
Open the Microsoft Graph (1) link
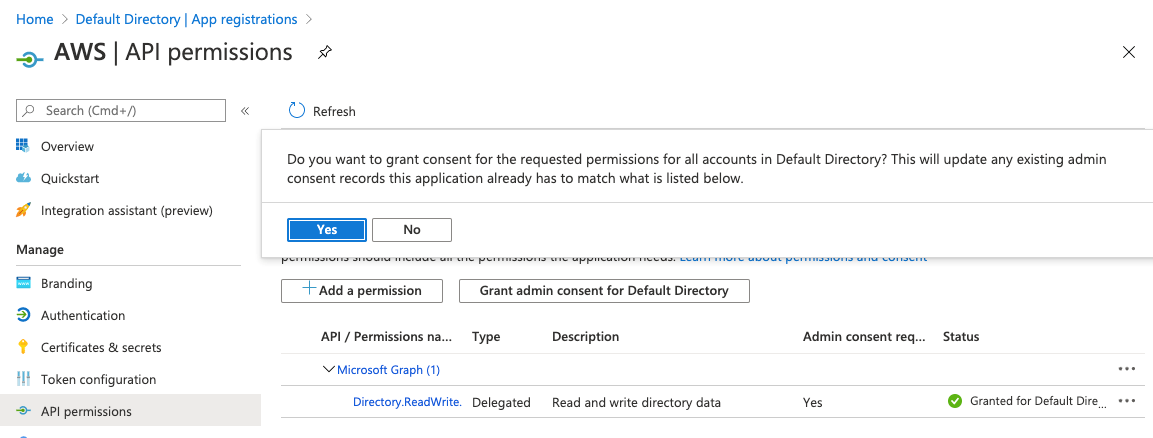coord(388,370)
